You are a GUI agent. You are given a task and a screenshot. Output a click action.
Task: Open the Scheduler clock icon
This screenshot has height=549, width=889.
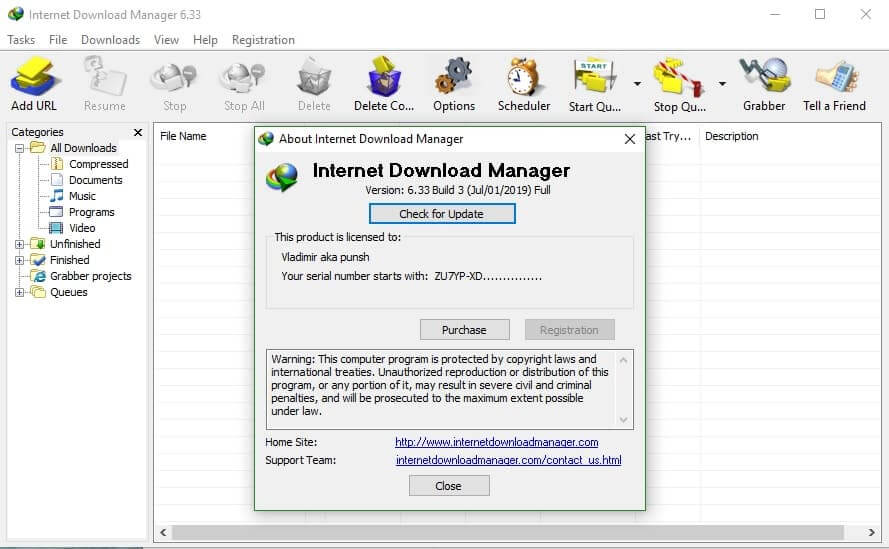tap(523, 77)
